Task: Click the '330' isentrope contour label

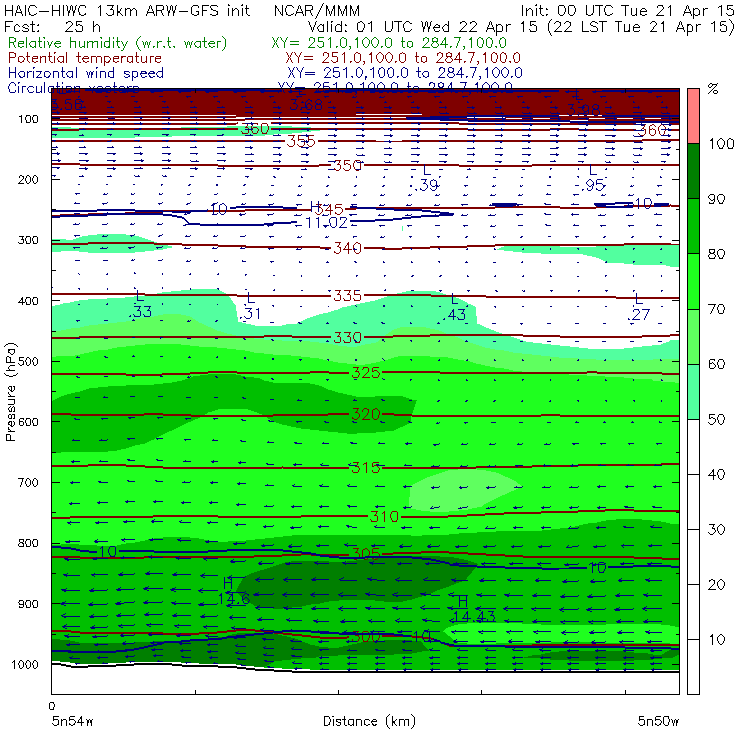Action: point(347,337)
